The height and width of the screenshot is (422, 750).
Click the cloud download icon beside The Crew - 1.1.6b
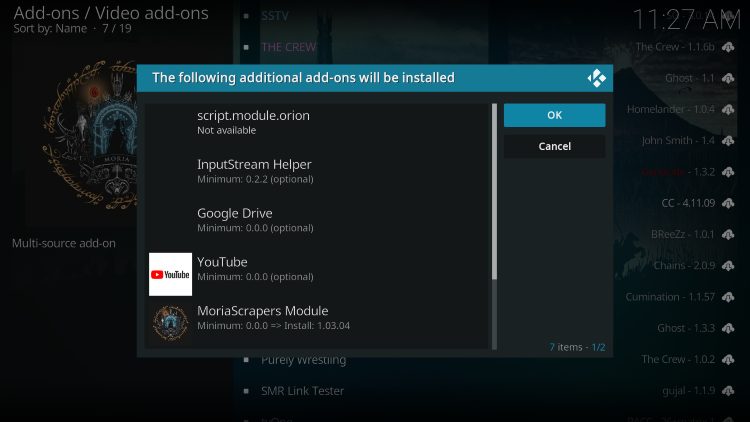(x=728, y=47)
